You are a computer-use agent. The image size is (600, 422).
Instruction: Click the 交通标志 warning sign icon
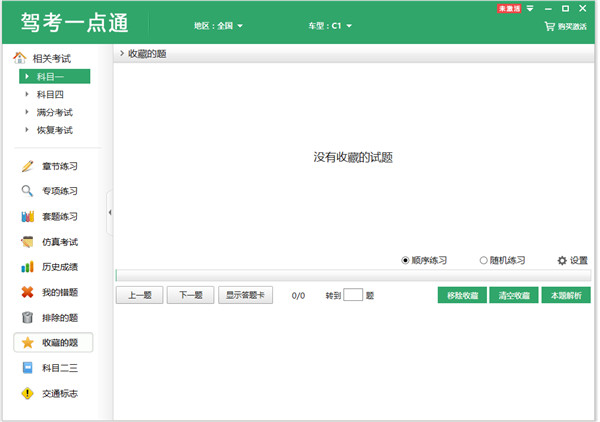click(28, 394)
